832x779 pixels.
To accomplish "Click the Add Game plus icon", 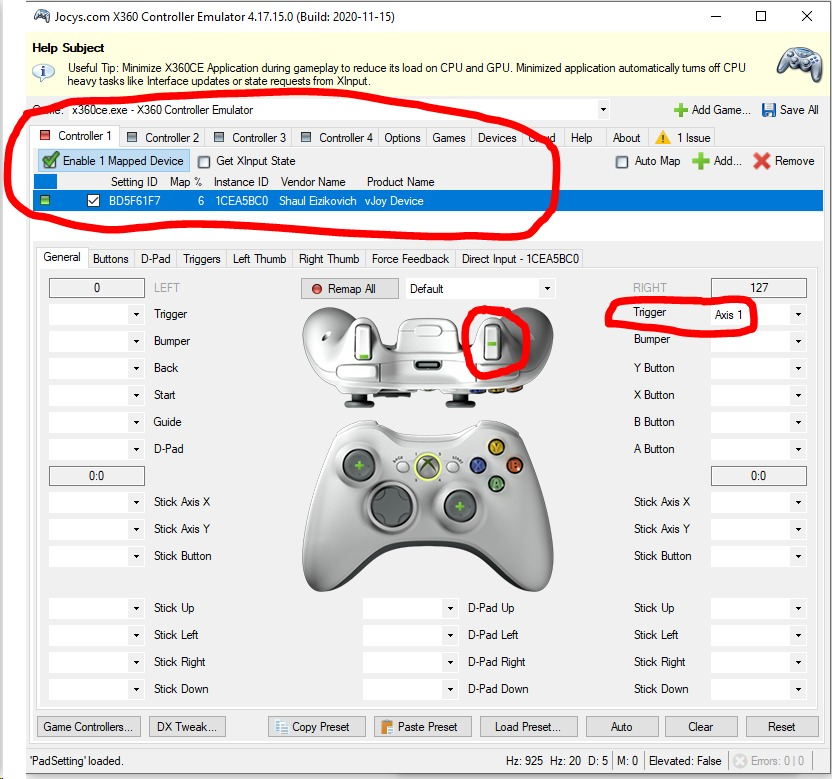I will pos(680,110).
